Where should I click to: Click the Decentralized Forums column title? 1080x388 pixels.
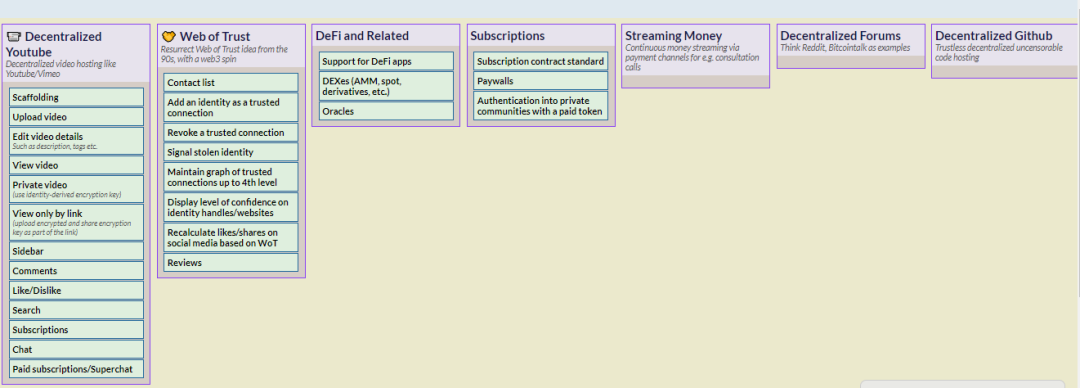tap(840, 36)
